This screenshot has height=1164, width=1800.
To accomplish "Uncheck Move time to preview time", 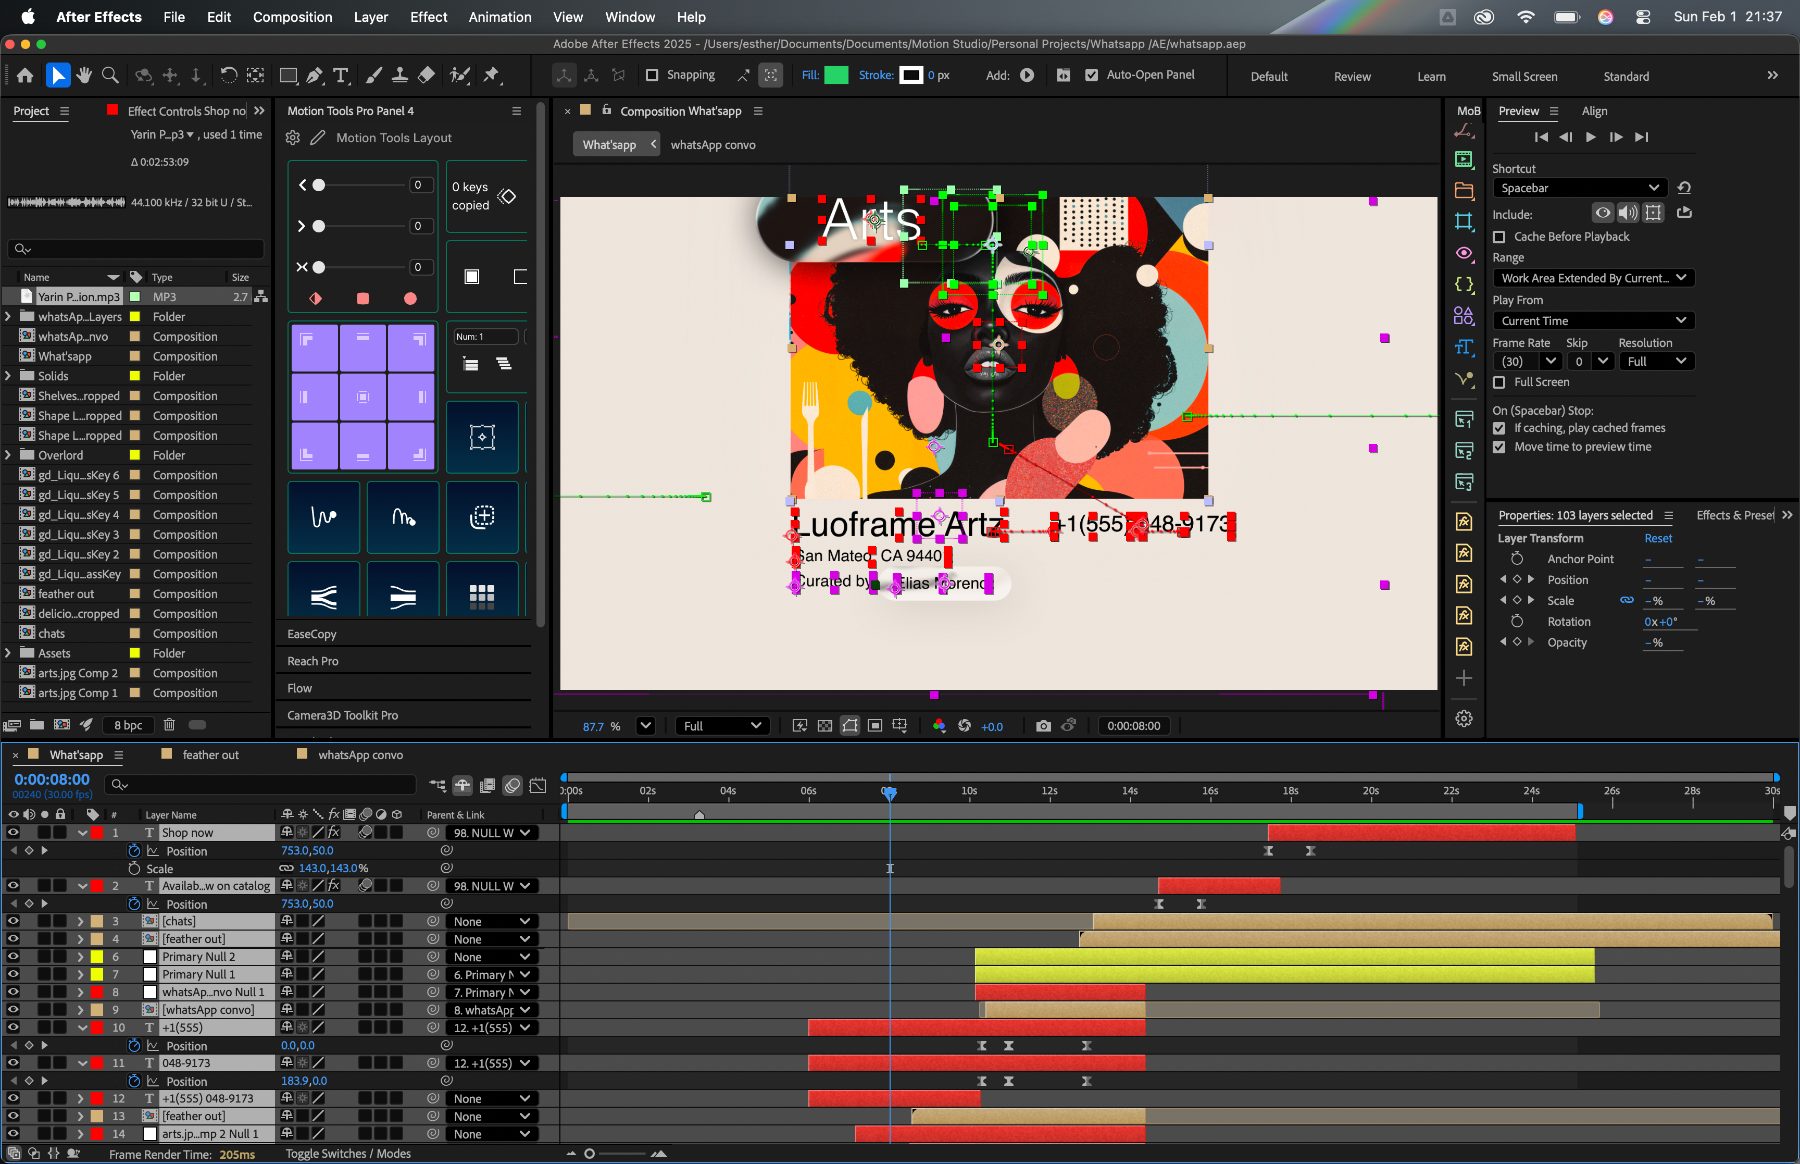I will [1499, 447].
